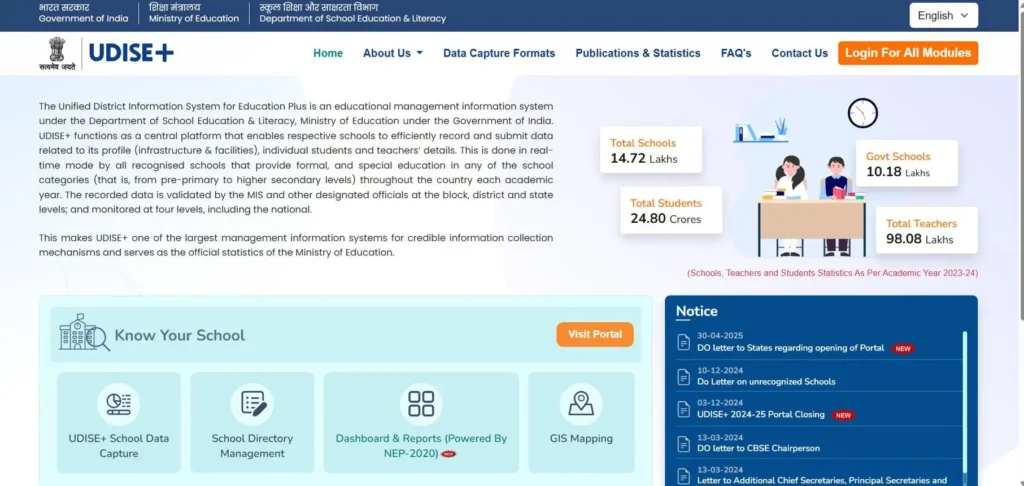
Task: Open Data Capture Formats
Action: point(499,54)
